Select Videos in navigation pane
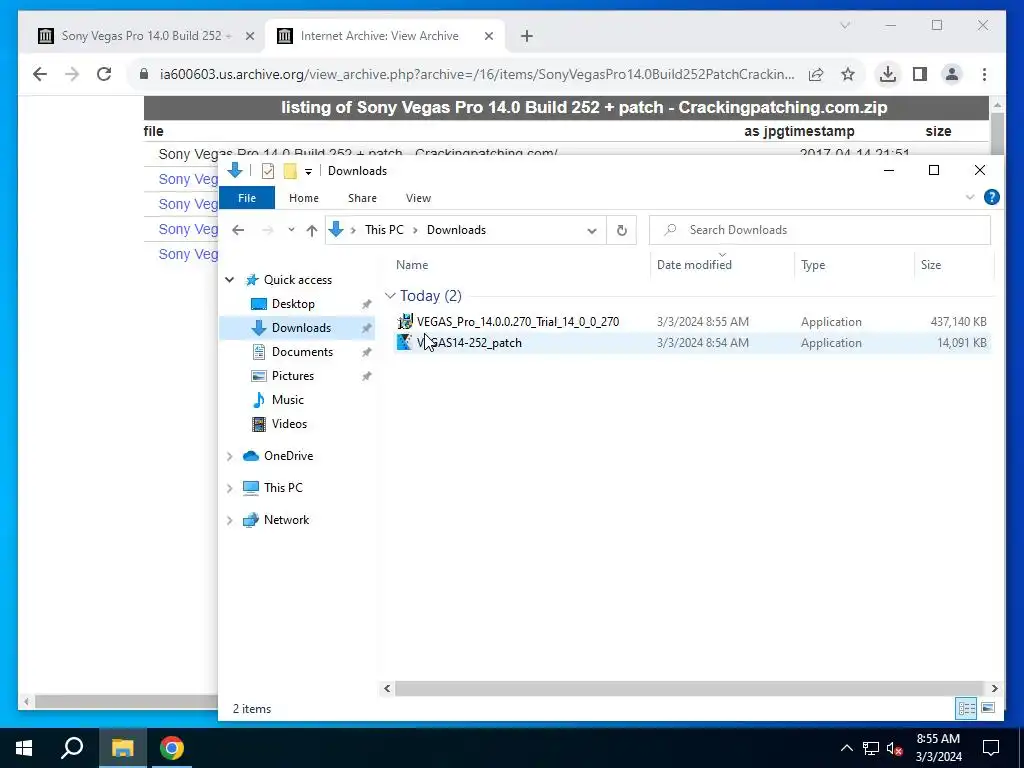1024x768 pixels. 289,424
